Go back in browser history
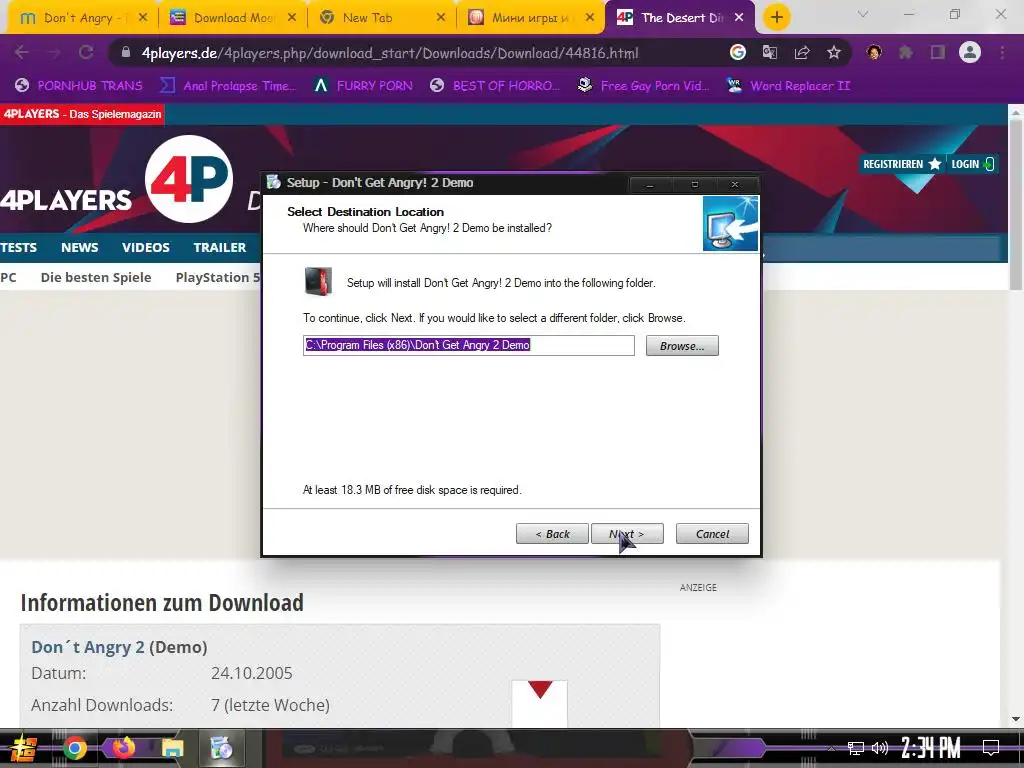Viewport: 1024px width, 768px height. tap(22, 53)
